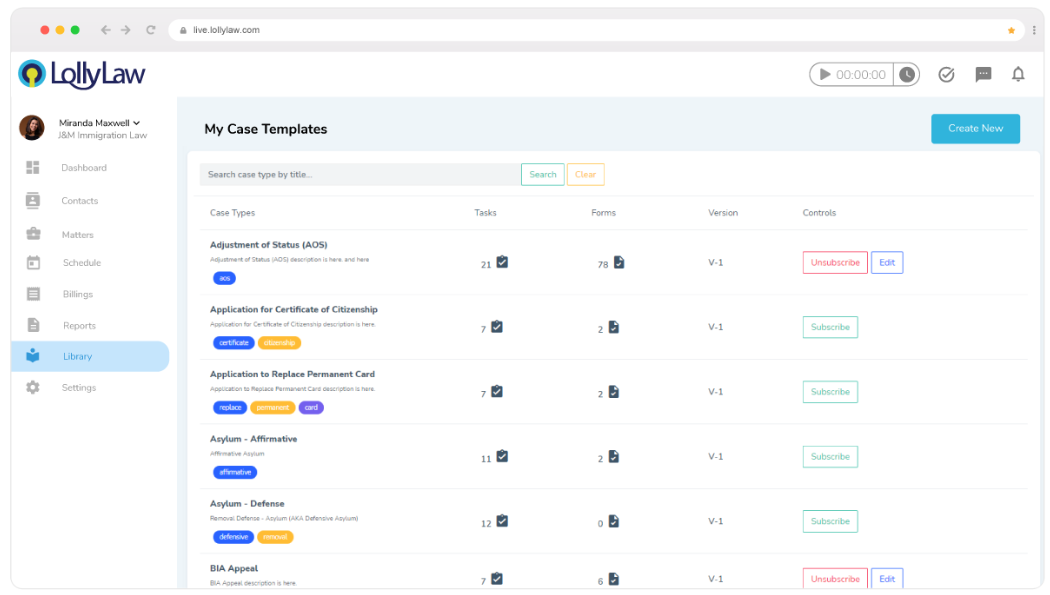1050x595 pixels.
Task: Edit the Adjustment of Status template
Action: pos(887,262)
